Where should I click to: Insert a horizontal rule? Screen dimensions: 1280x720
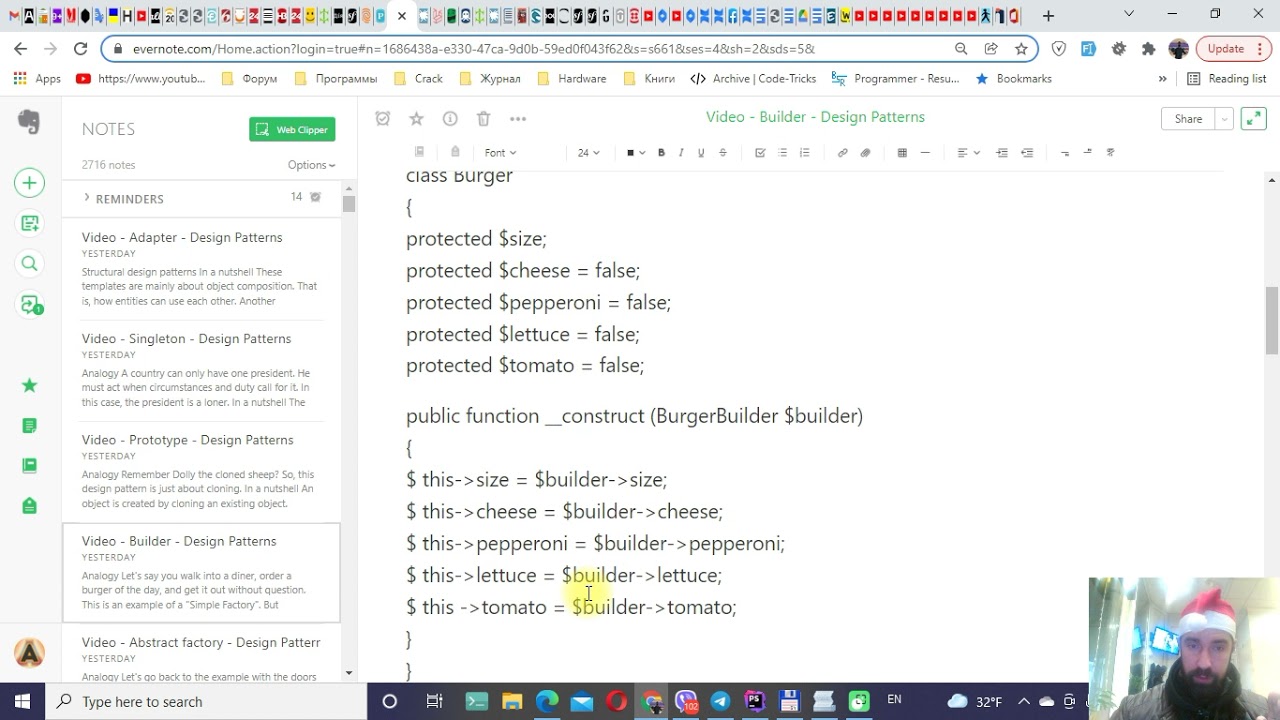pos(925,153)
